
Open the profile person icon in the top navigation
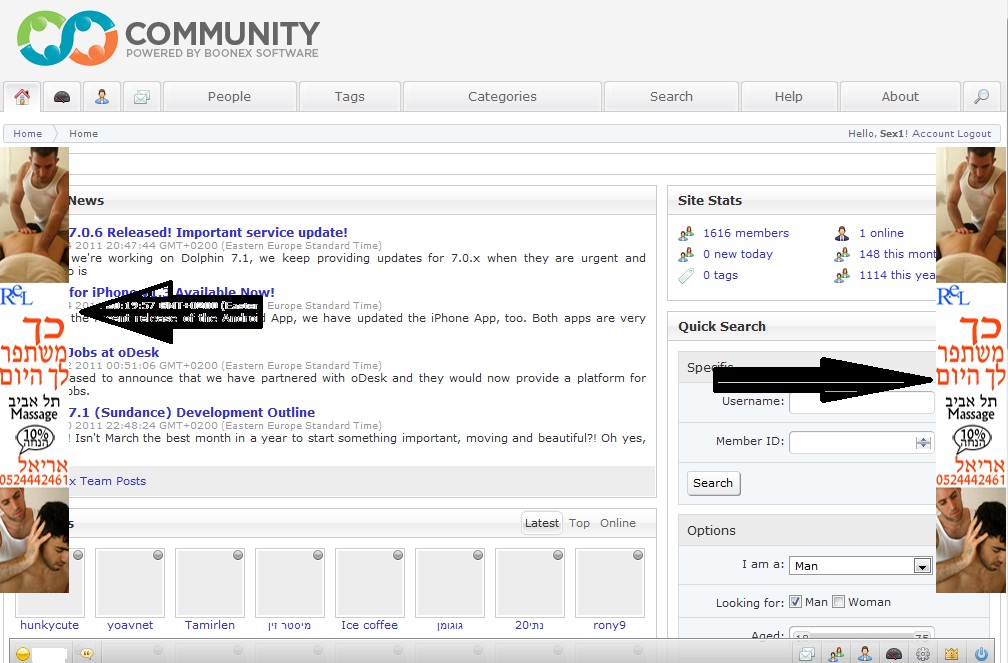pyautogui.click(x=102, y=97)
